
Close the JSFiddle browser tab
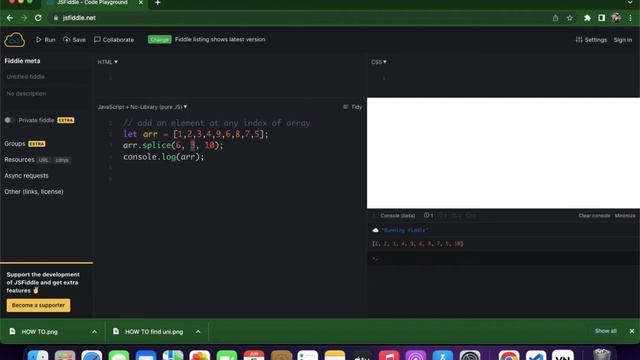point(141,2)
